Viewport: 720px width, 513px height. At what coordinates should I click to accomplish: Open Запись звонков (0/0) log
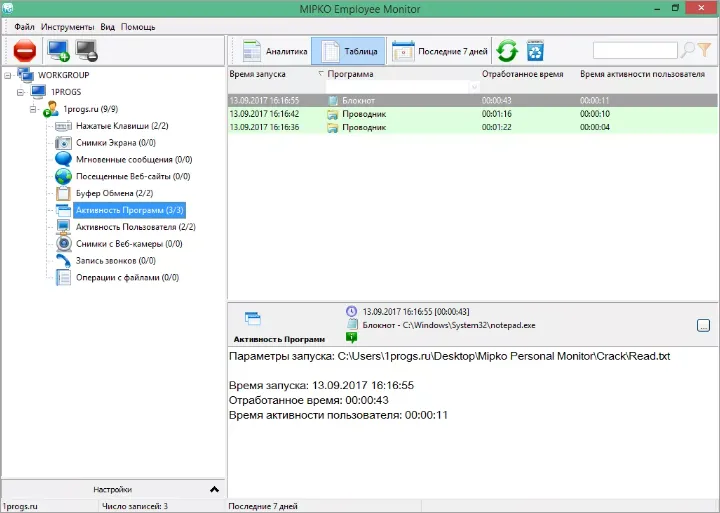(x=116, y=261)
